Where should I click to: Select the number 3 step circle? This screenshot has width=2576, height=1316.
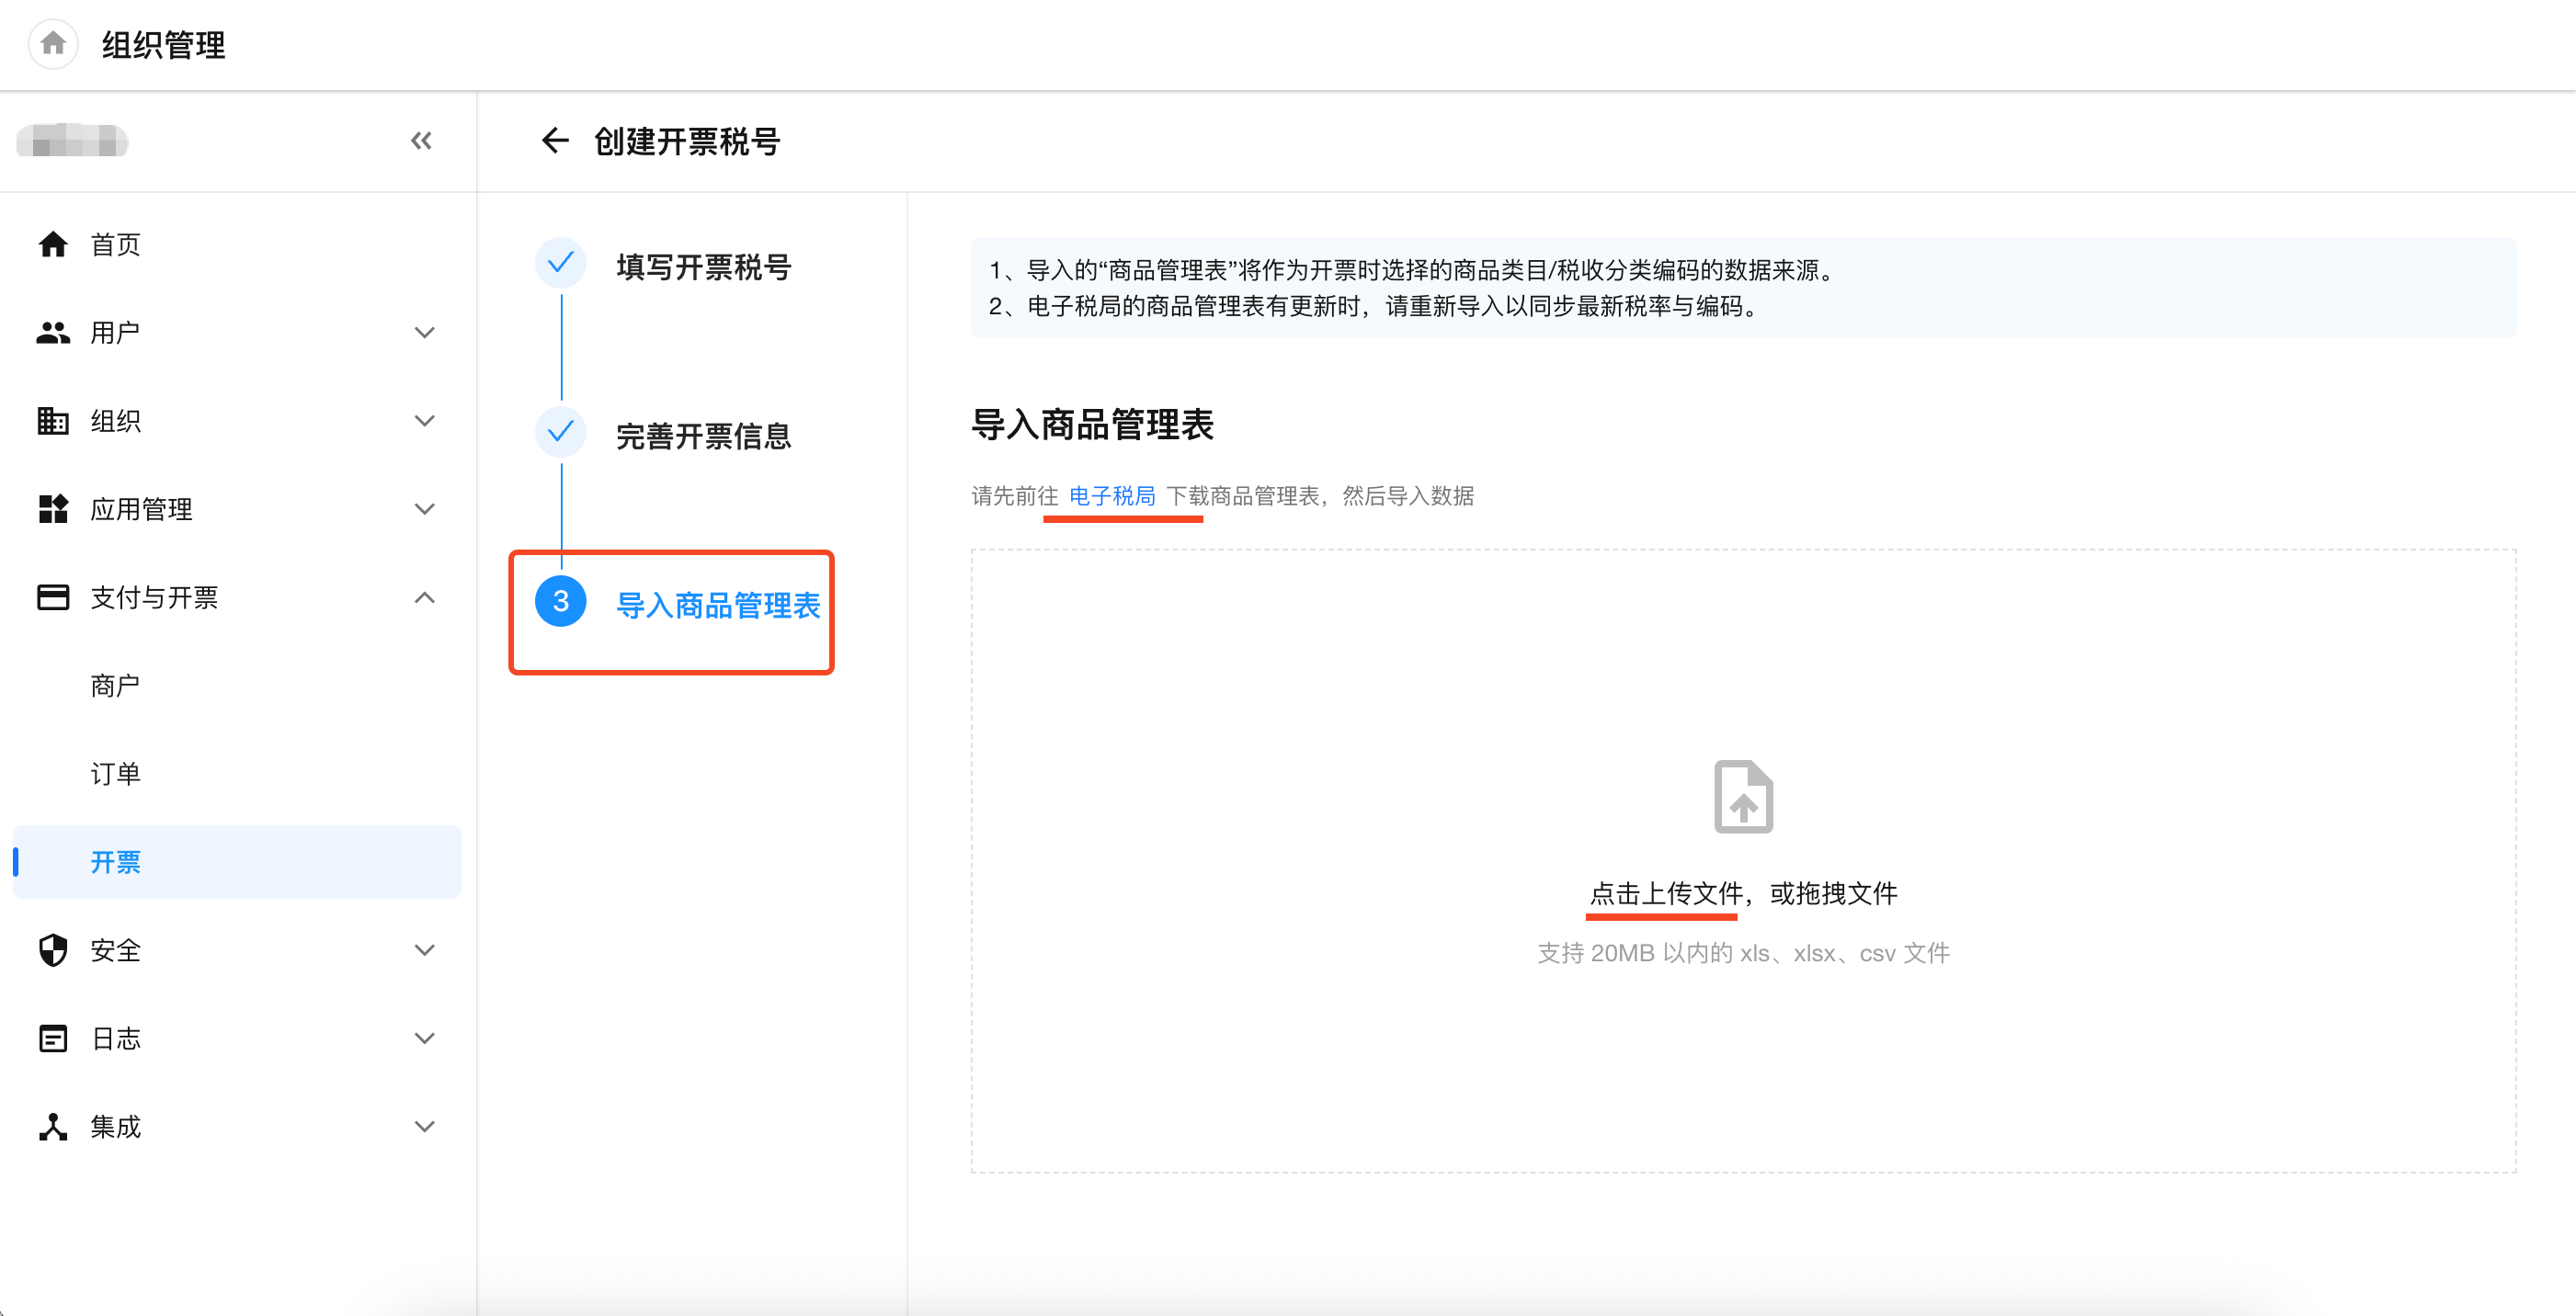(561, 602)
